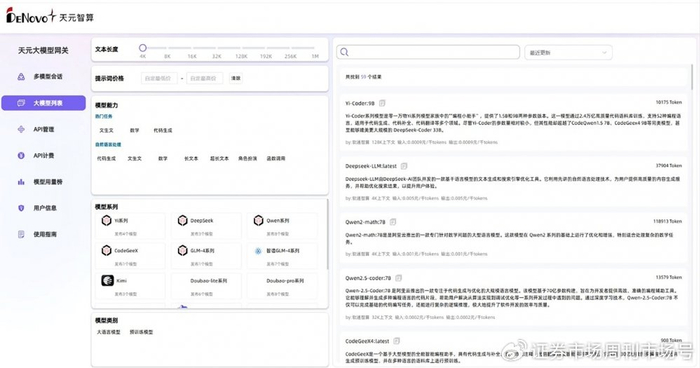
Task: Toggle 角色扮演 capability tag
Action: point(247,159)
